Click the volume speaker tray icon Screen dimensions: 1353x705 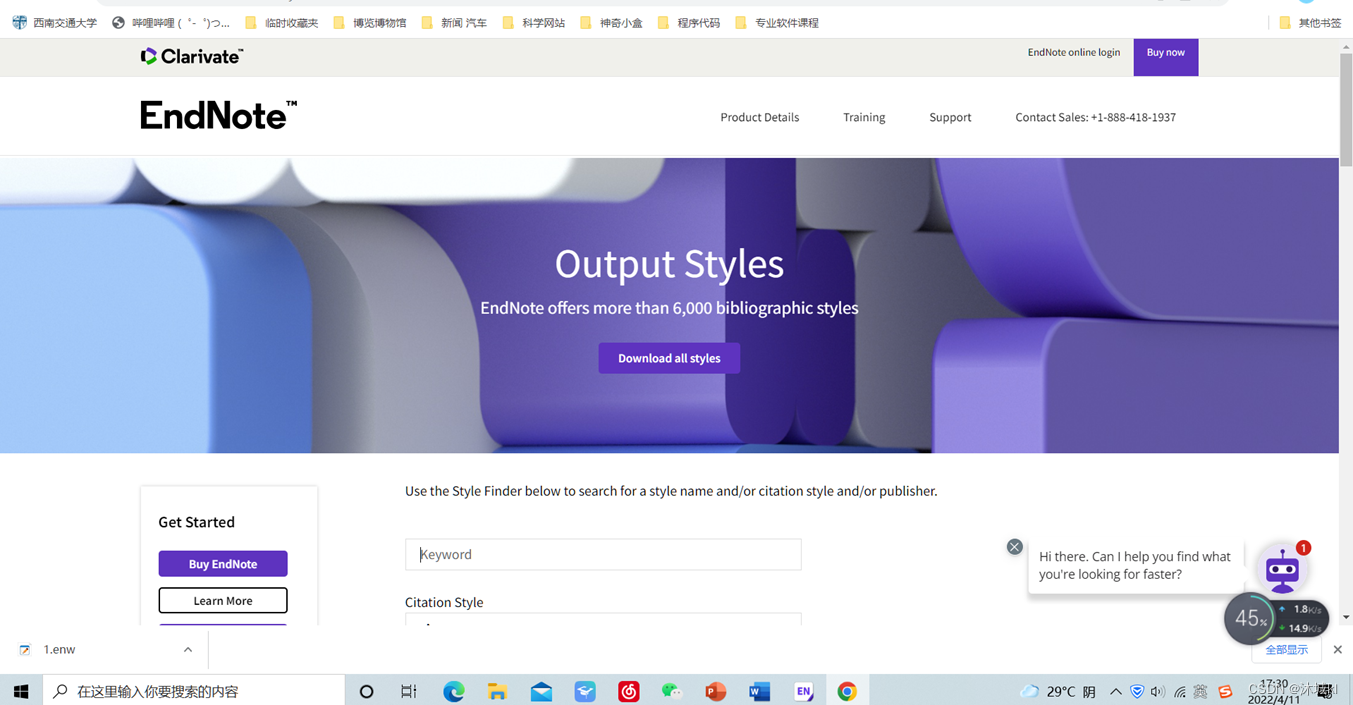(1158, 691)
